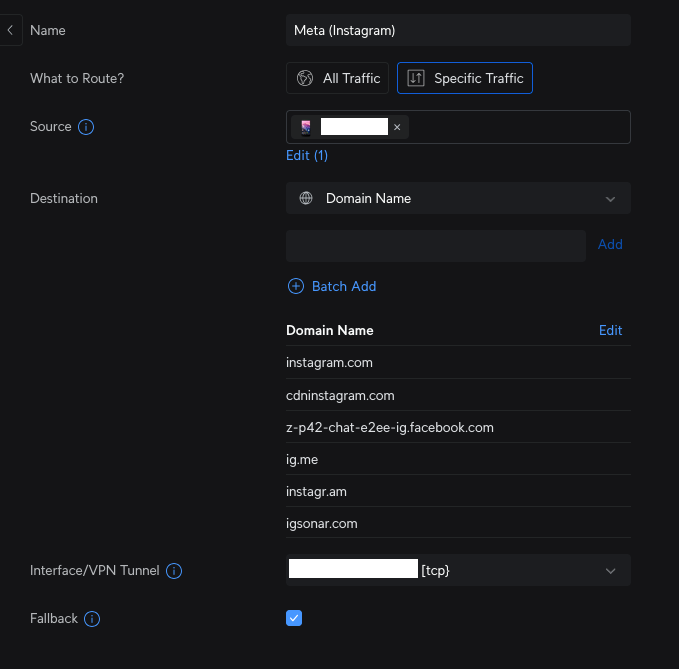Remove the source device using x icon

pos(397,127)
